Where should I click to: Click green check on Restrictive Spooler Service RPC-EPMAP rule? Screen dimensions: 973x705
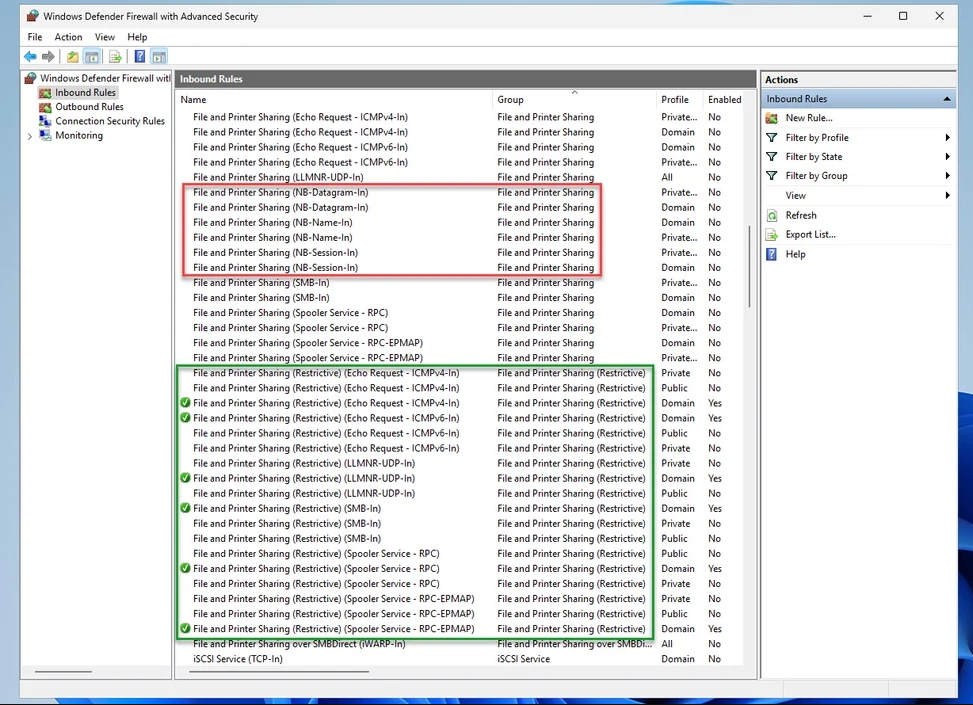(185, 629)
